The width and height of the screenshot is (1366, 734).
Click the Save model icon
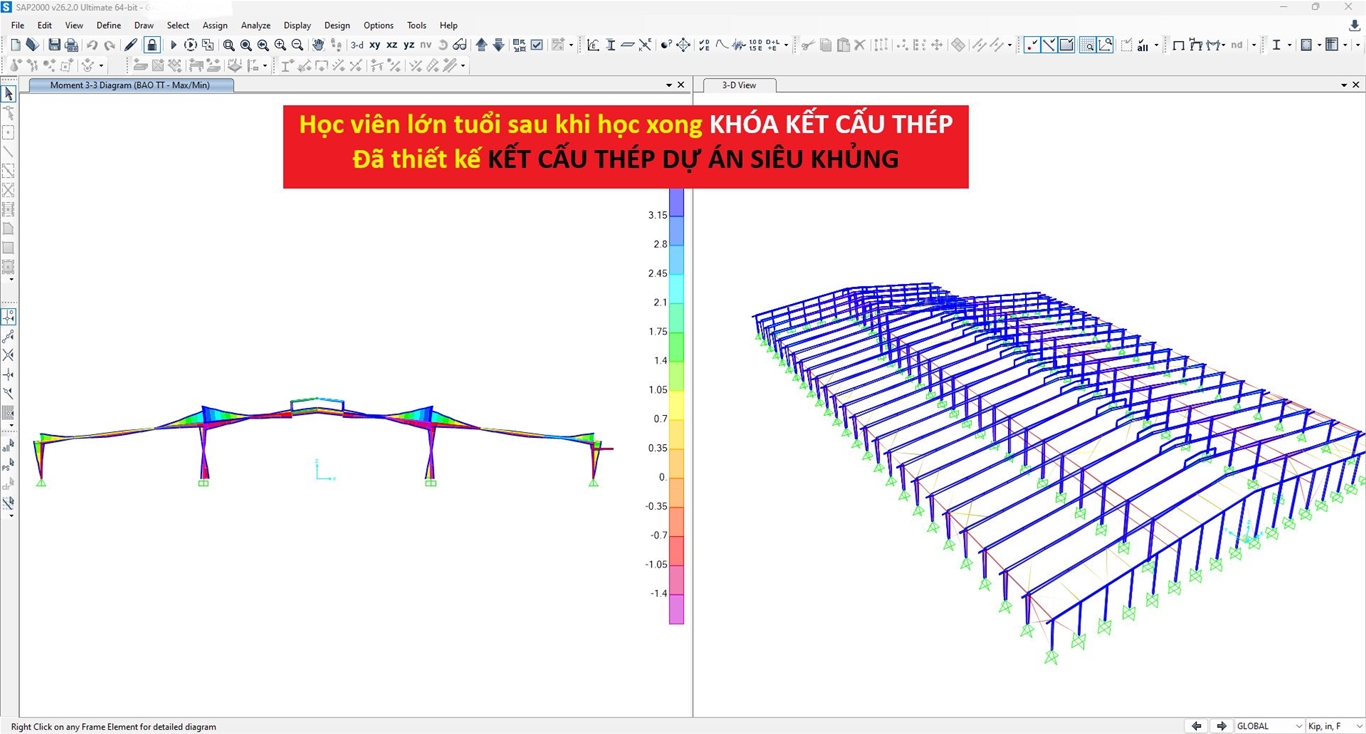(x=54, y=45)
